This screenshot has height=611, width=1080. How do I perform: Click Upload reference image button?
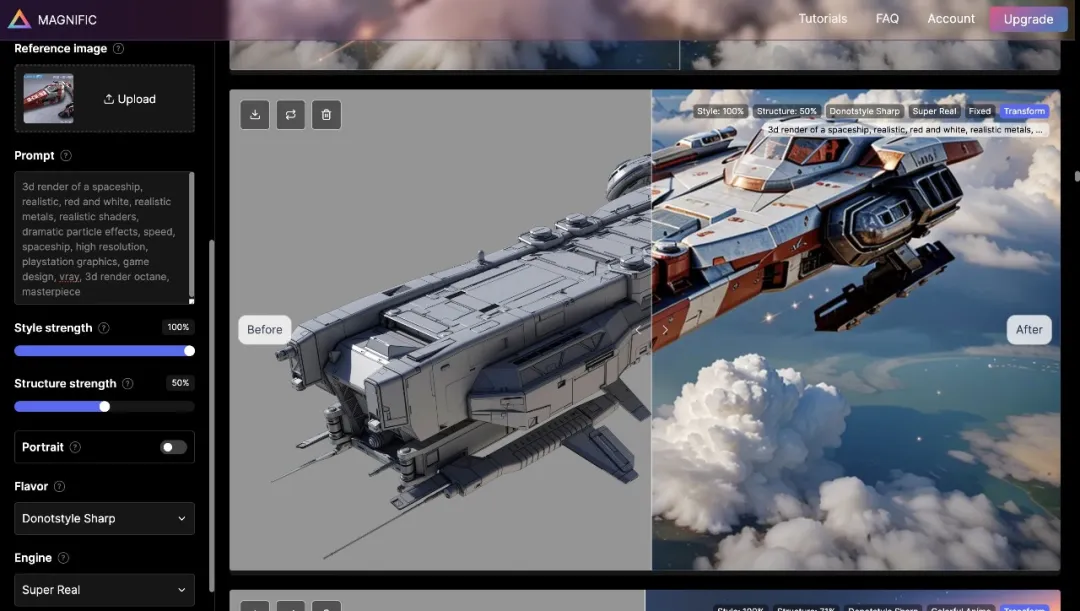129,99
